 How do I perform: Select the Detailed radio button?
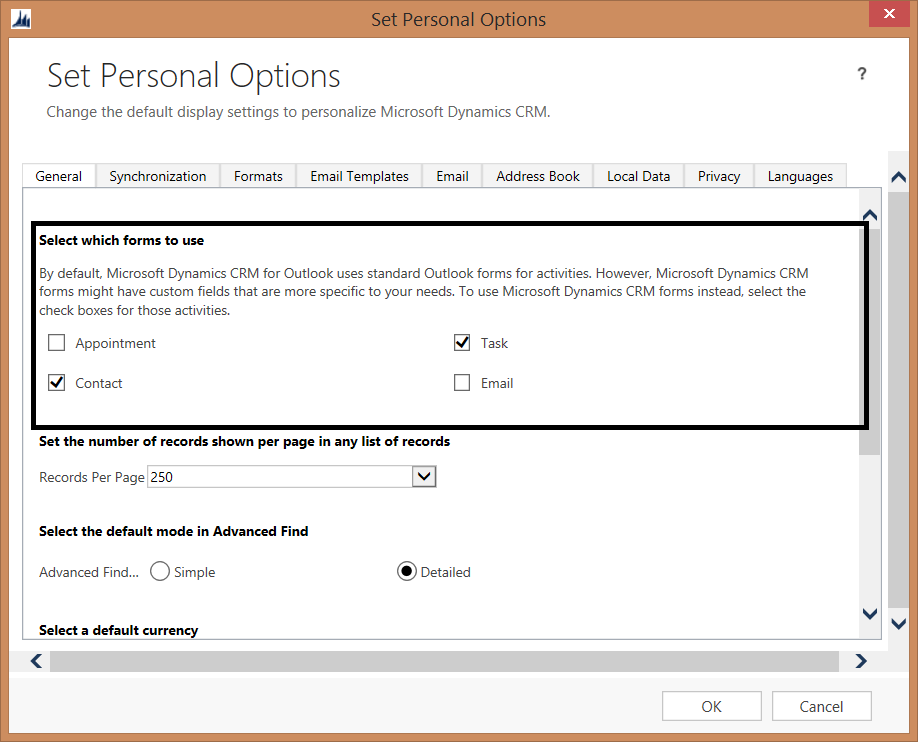[x=407, y=570]
